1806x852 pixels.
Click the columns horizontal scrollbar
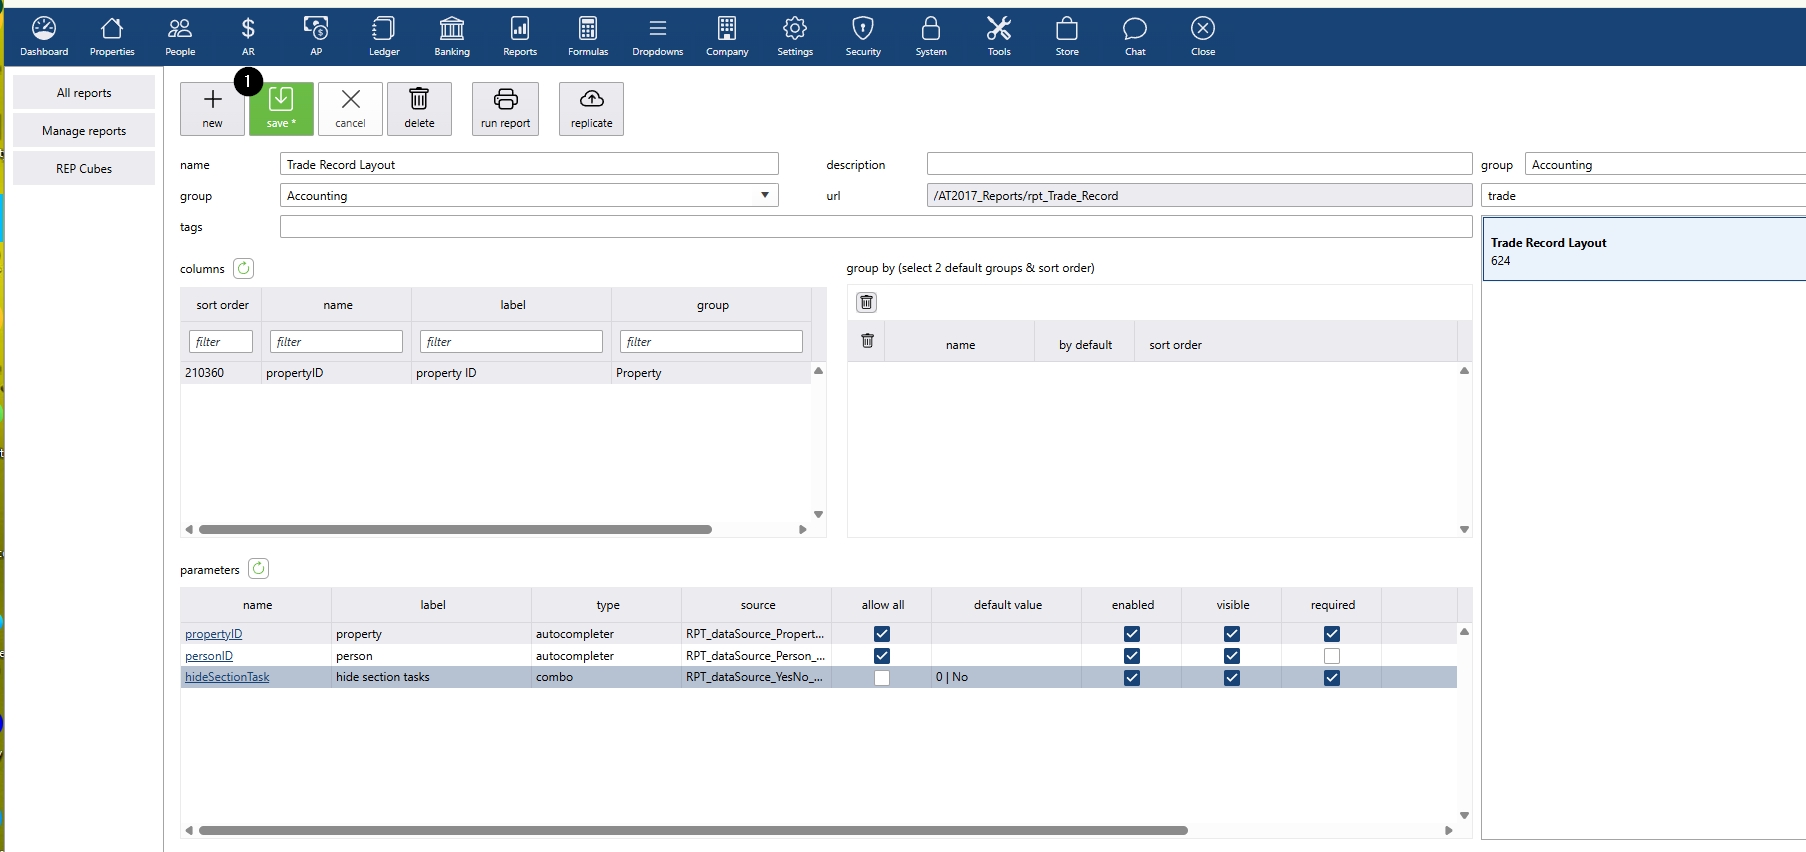455,529
